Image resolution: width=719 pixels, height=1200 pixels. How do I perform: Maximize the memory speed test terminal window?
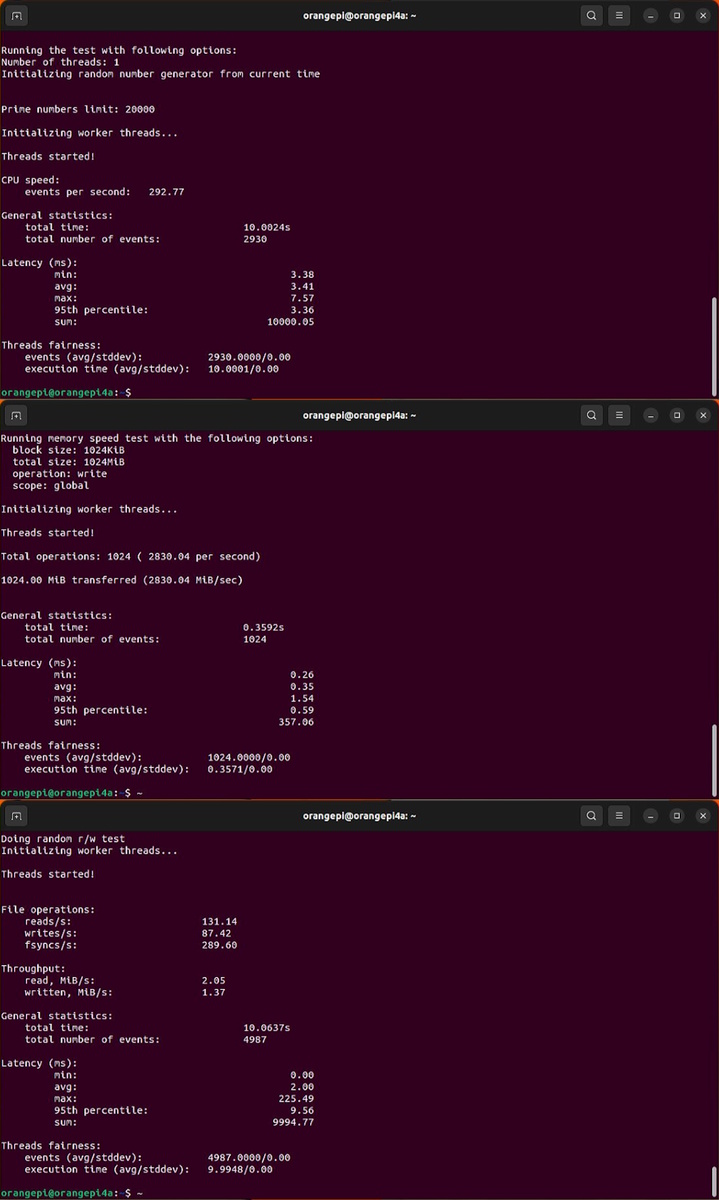pyautogui.click(x=676, y=415)
